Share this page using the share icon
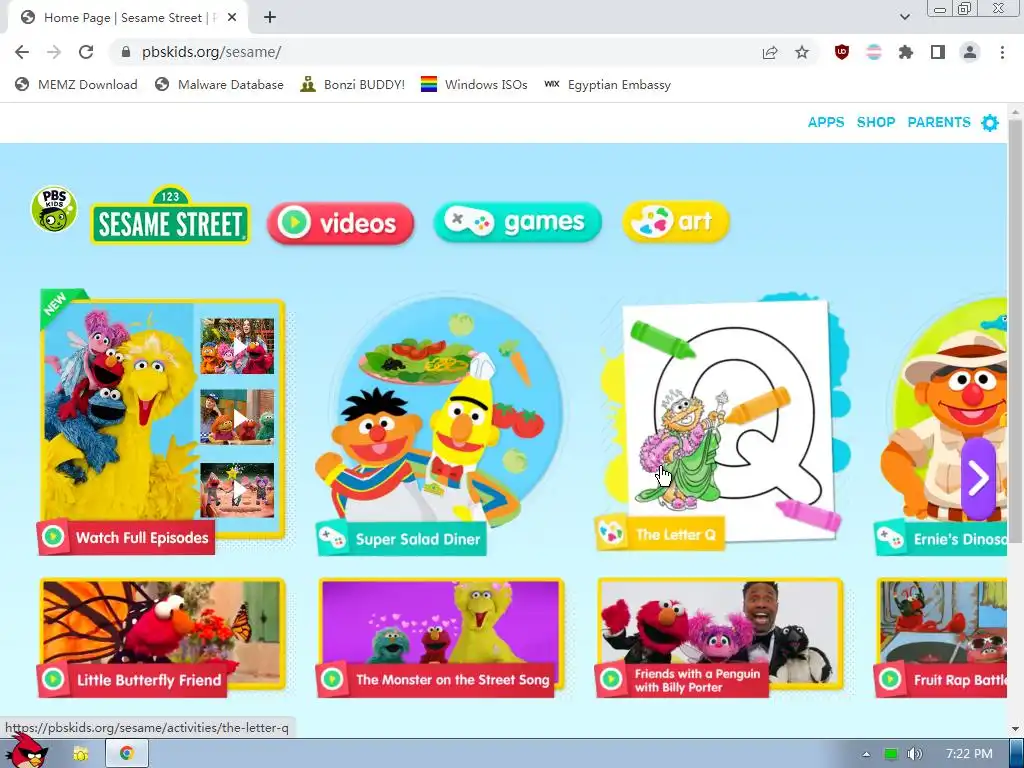1024x768 pixels. [x=770, y=52]
